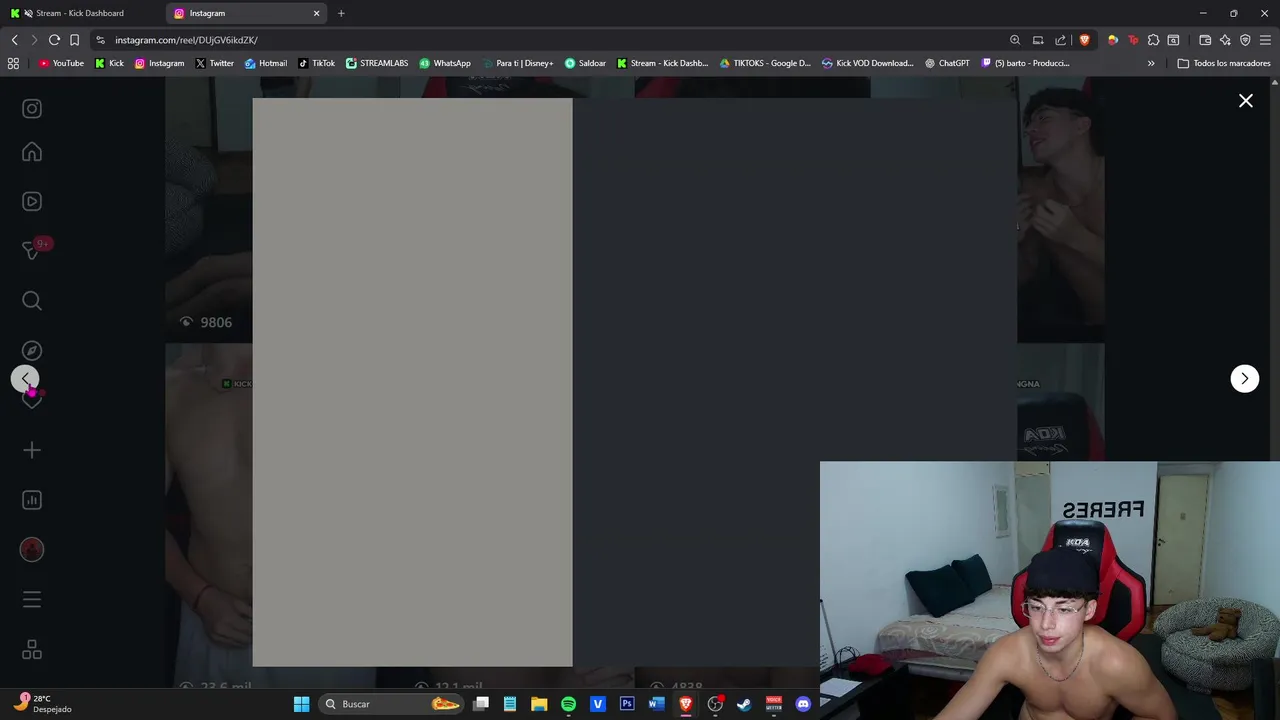Click the address bar URL
The image size is (1280, 720).
point(186,40)
